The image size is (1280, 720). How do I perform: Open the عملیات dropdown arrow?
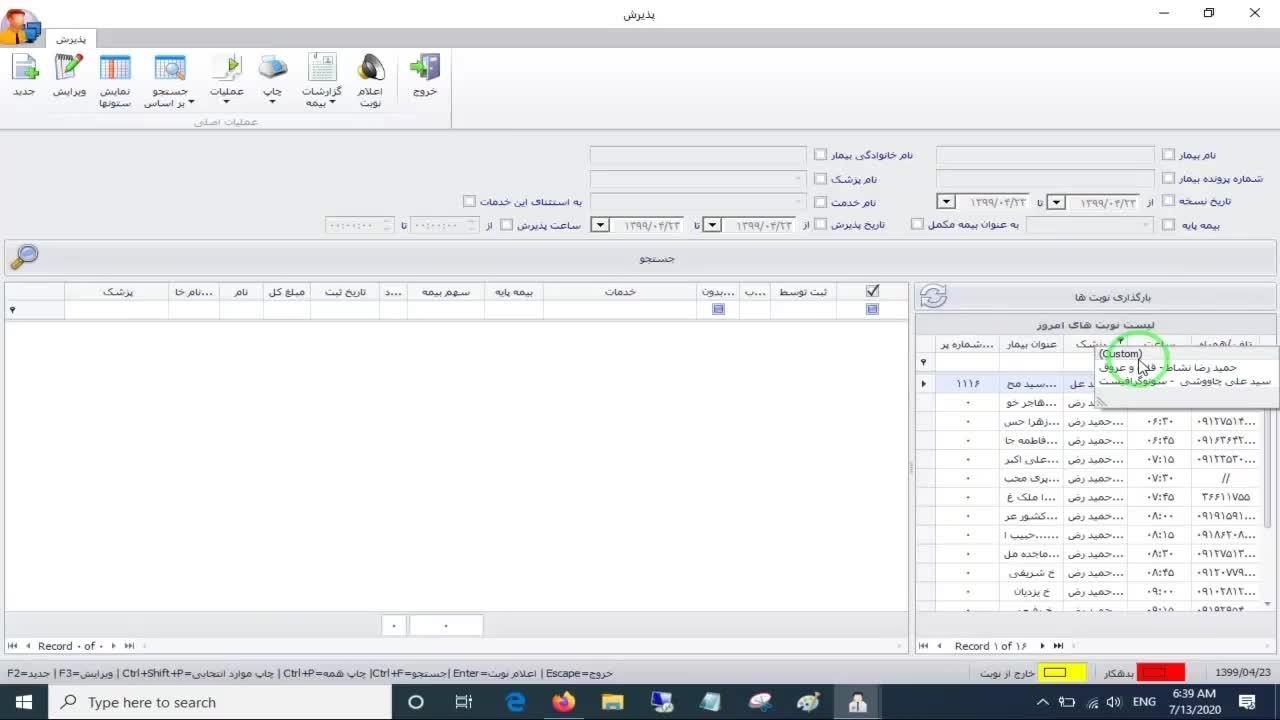click(226, 102)
